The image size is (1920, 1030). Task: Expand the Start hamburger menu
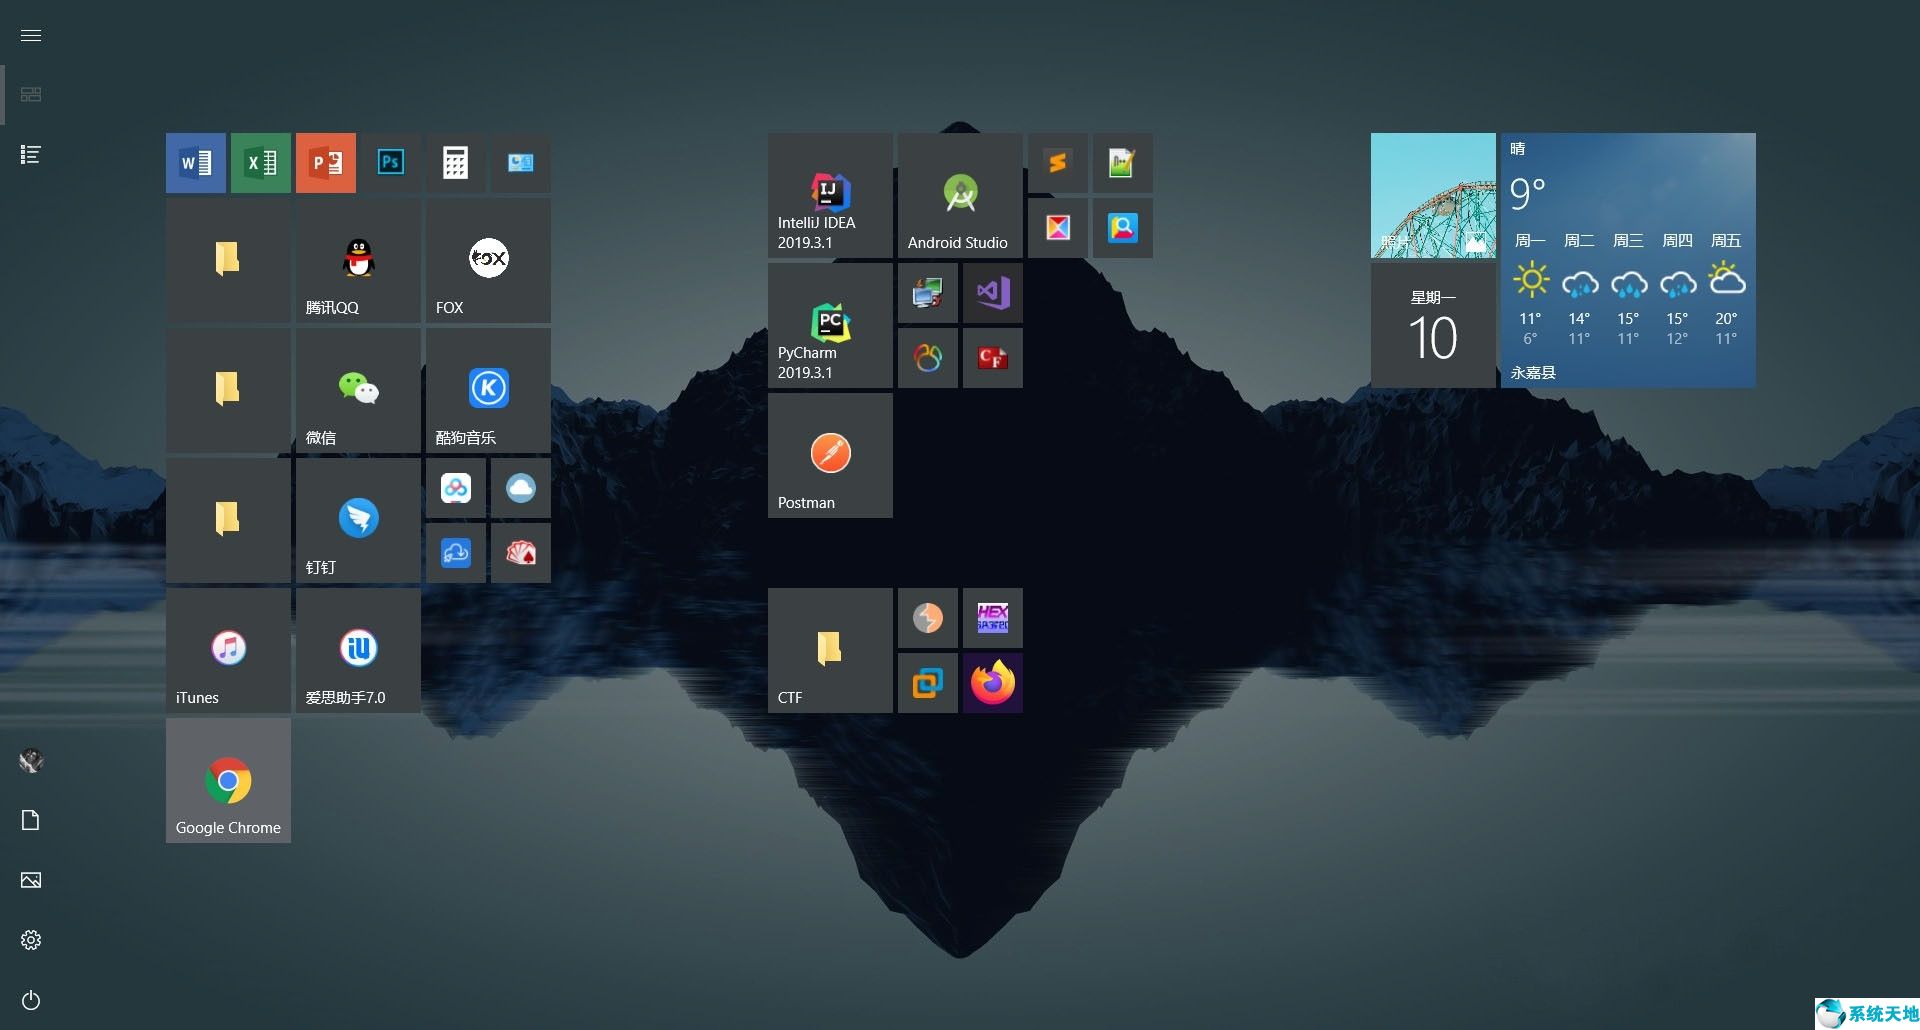point(31,36)
